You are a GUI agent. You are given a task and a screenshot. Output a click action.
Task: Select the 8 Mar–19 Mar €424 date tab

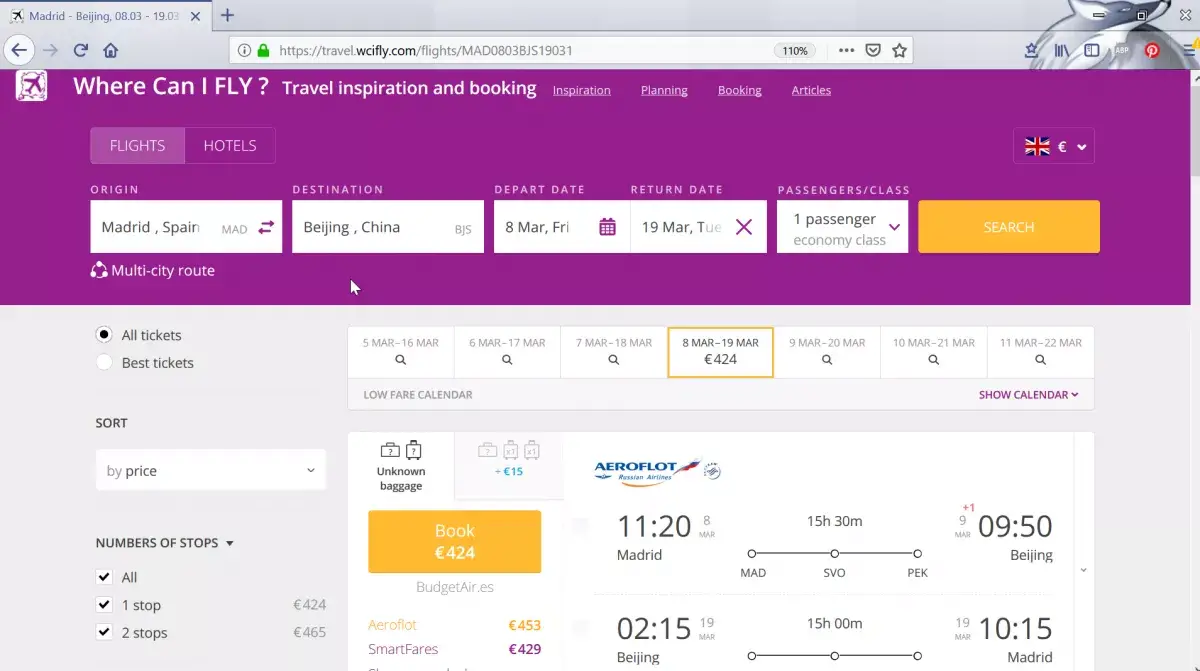(720, 352)
